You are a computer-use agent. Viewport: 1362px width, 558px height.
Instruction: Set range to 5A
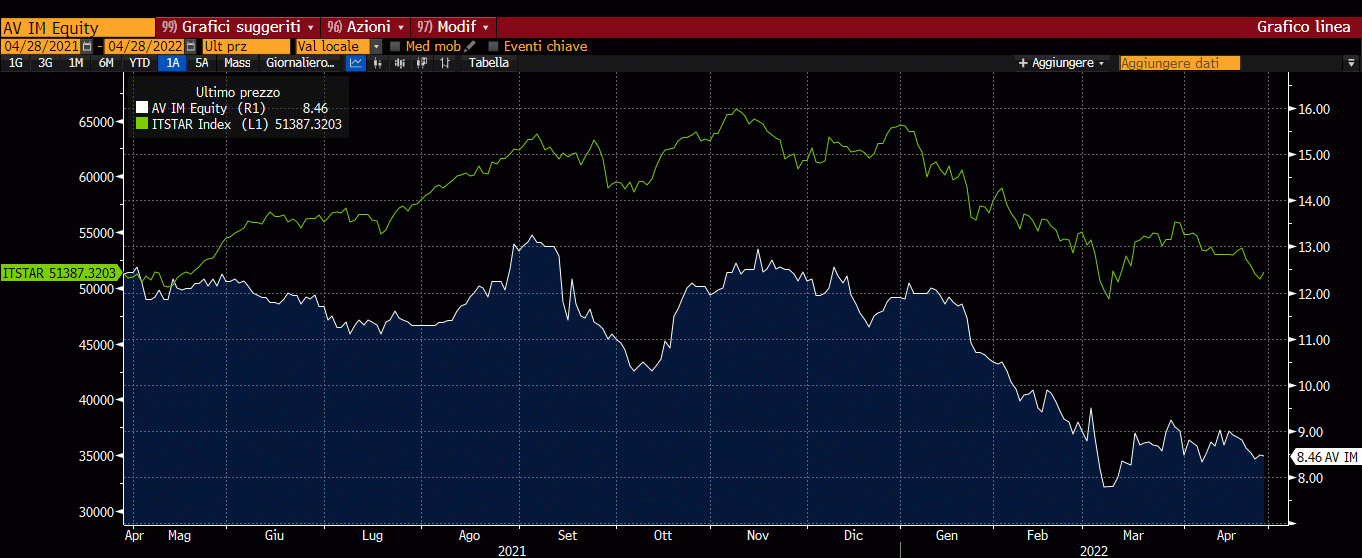[x=202, y=63]
